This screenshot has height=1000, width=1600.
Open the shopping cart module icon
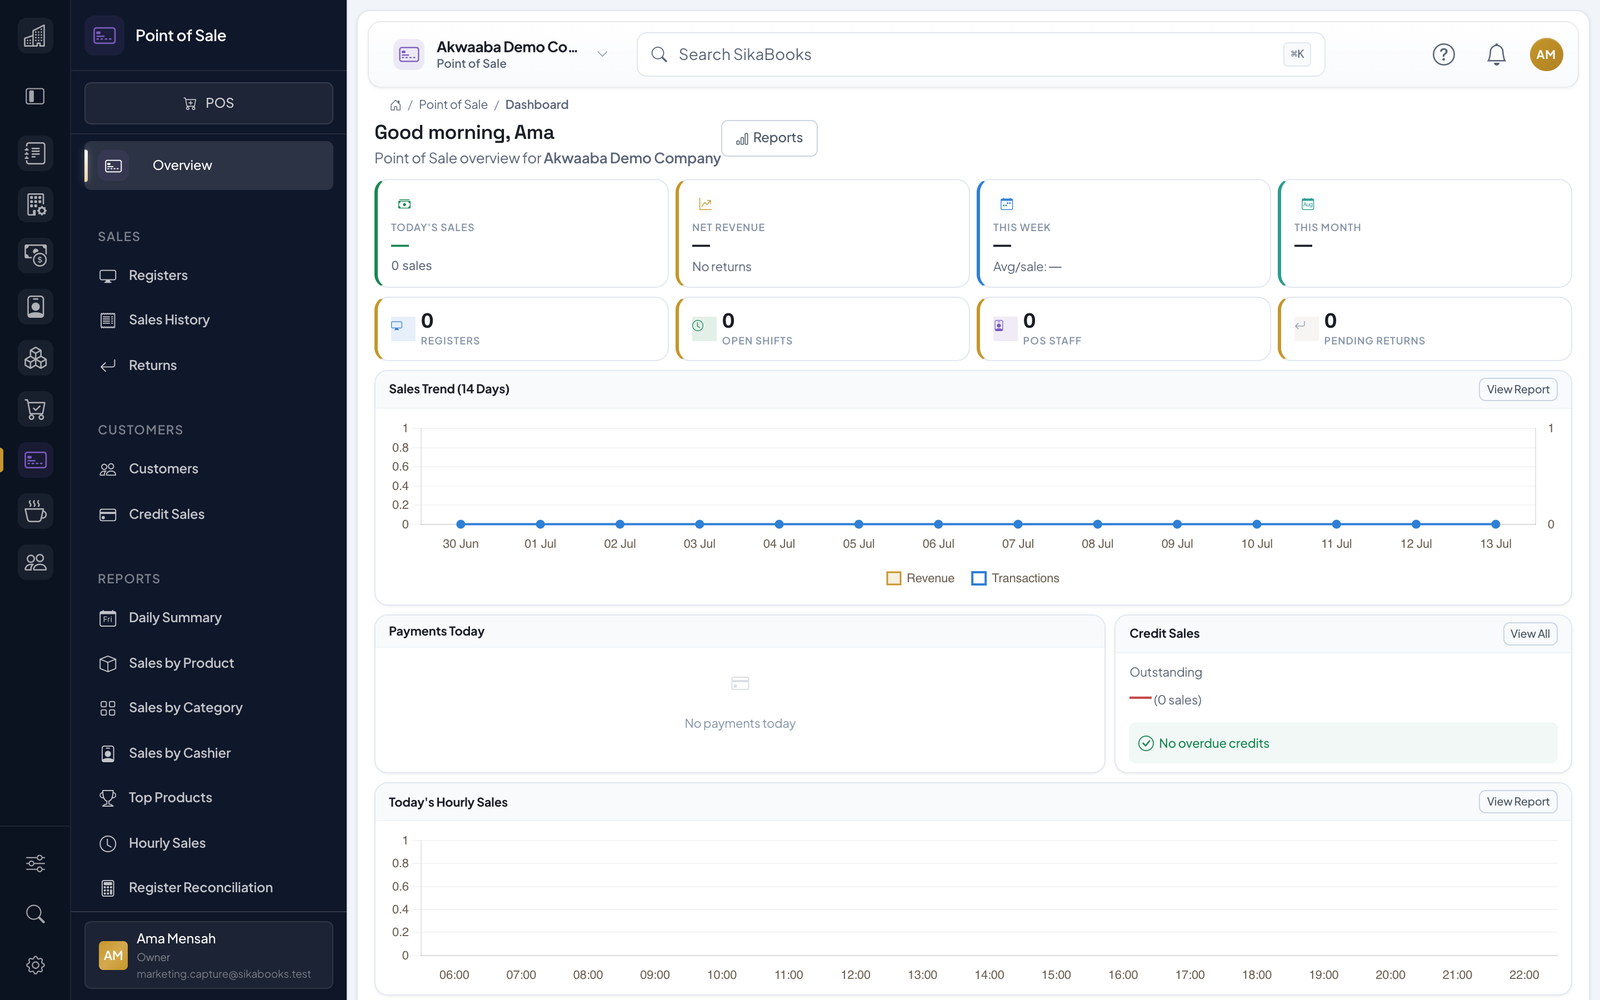[x=35, y=409]
